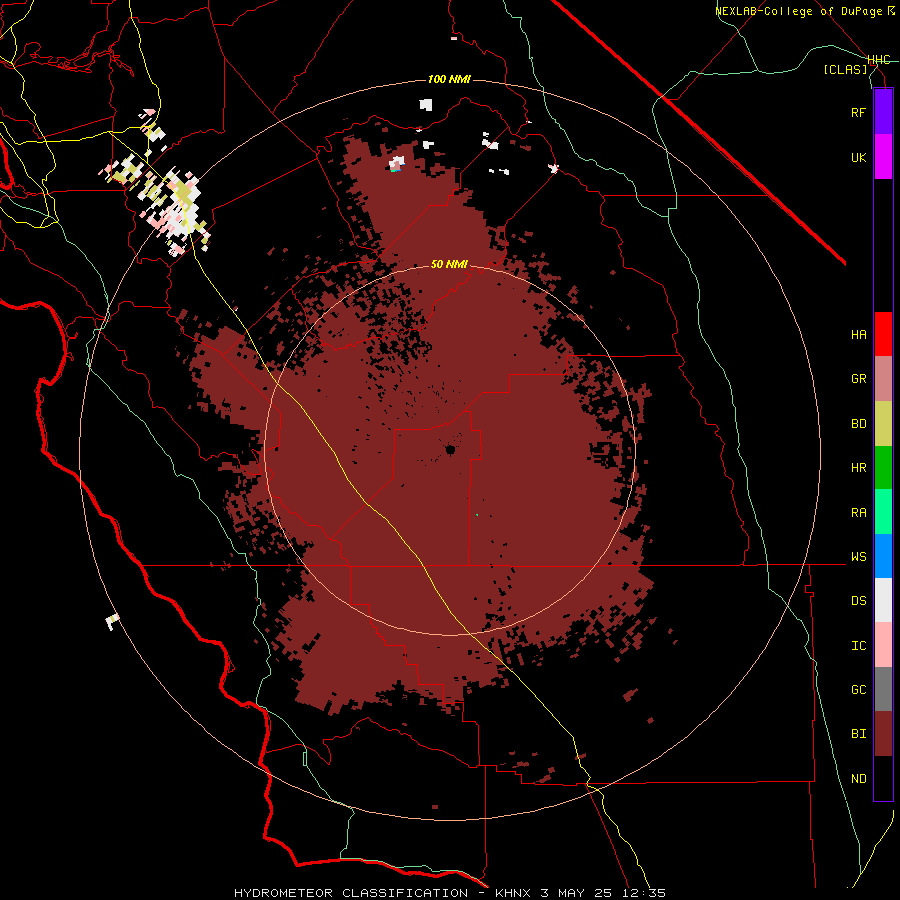Click the DS legend label

(858, 600)
